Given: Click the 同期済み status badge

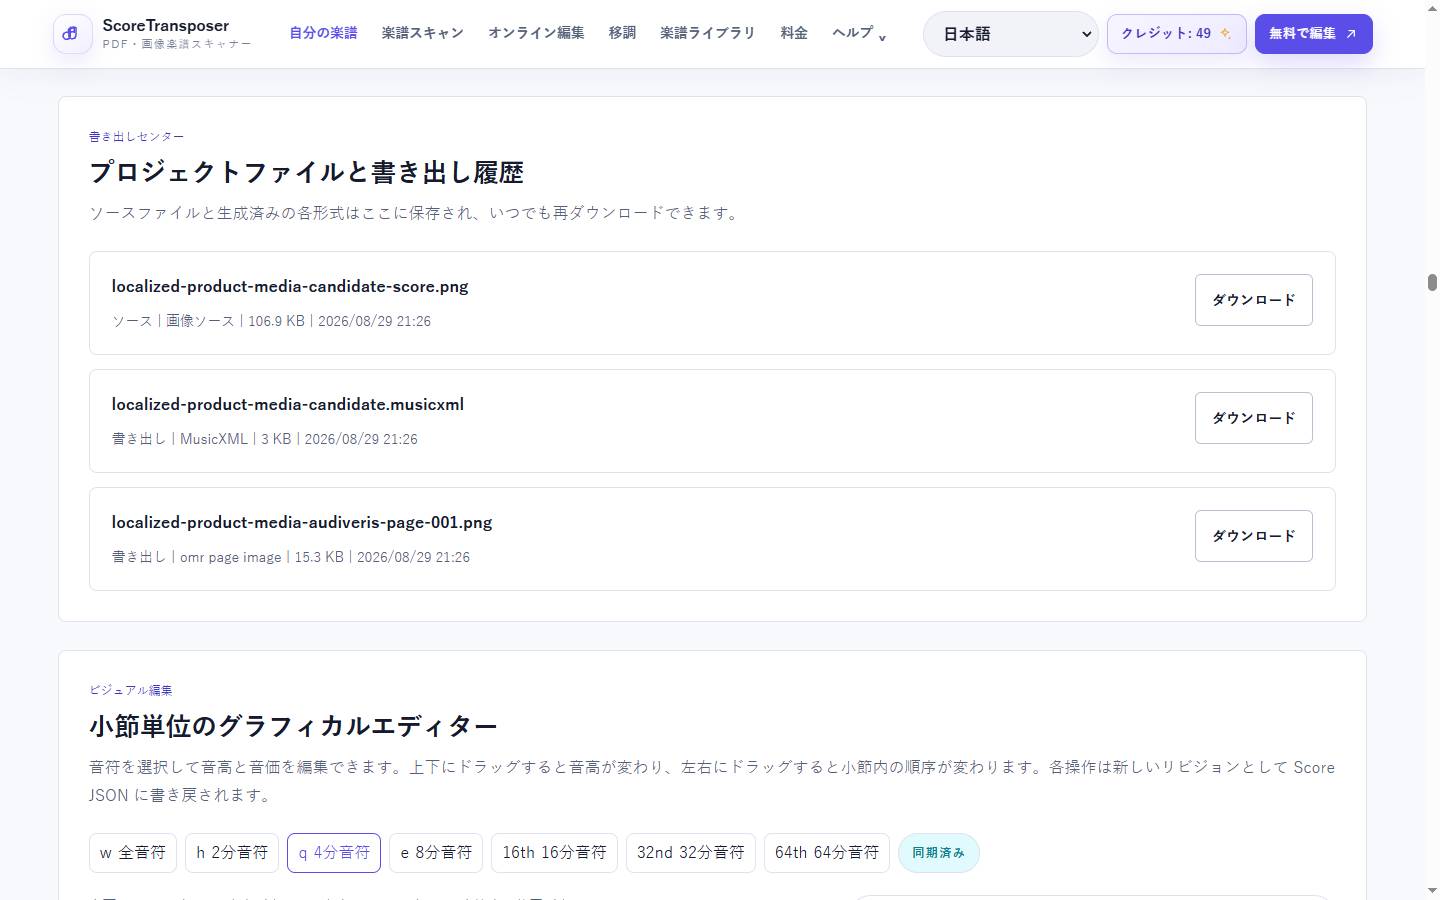Looking at the screenshot, I should pos(938,853).
